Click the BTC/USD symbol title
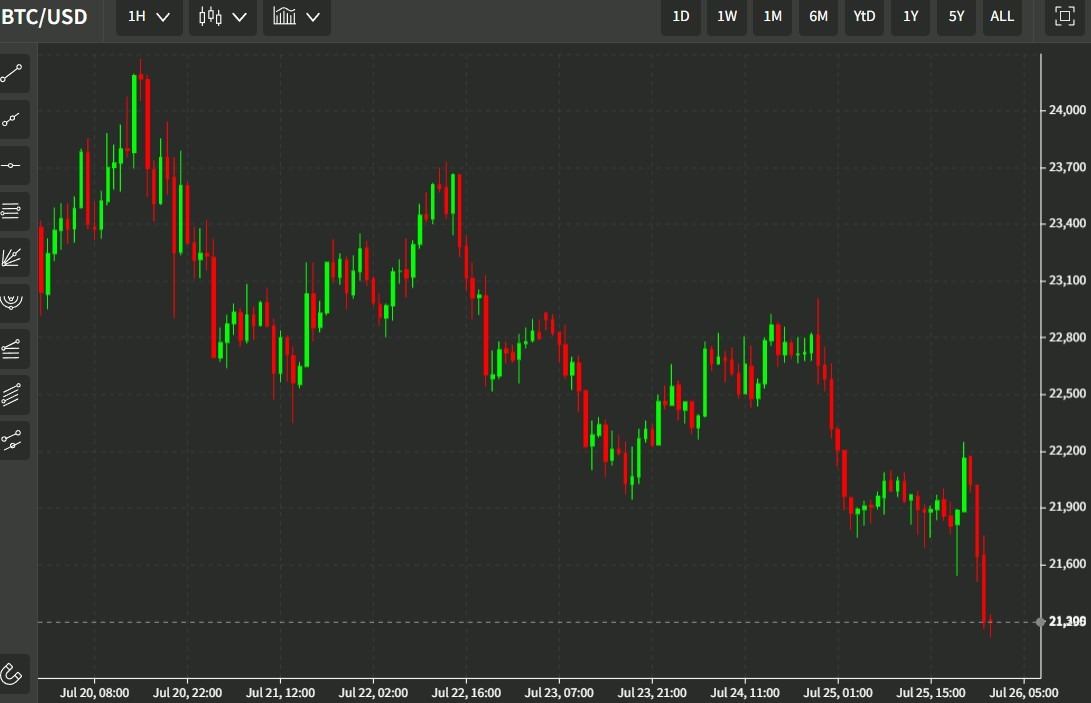This screenshot has width=1091, height=703. point(45,17)
